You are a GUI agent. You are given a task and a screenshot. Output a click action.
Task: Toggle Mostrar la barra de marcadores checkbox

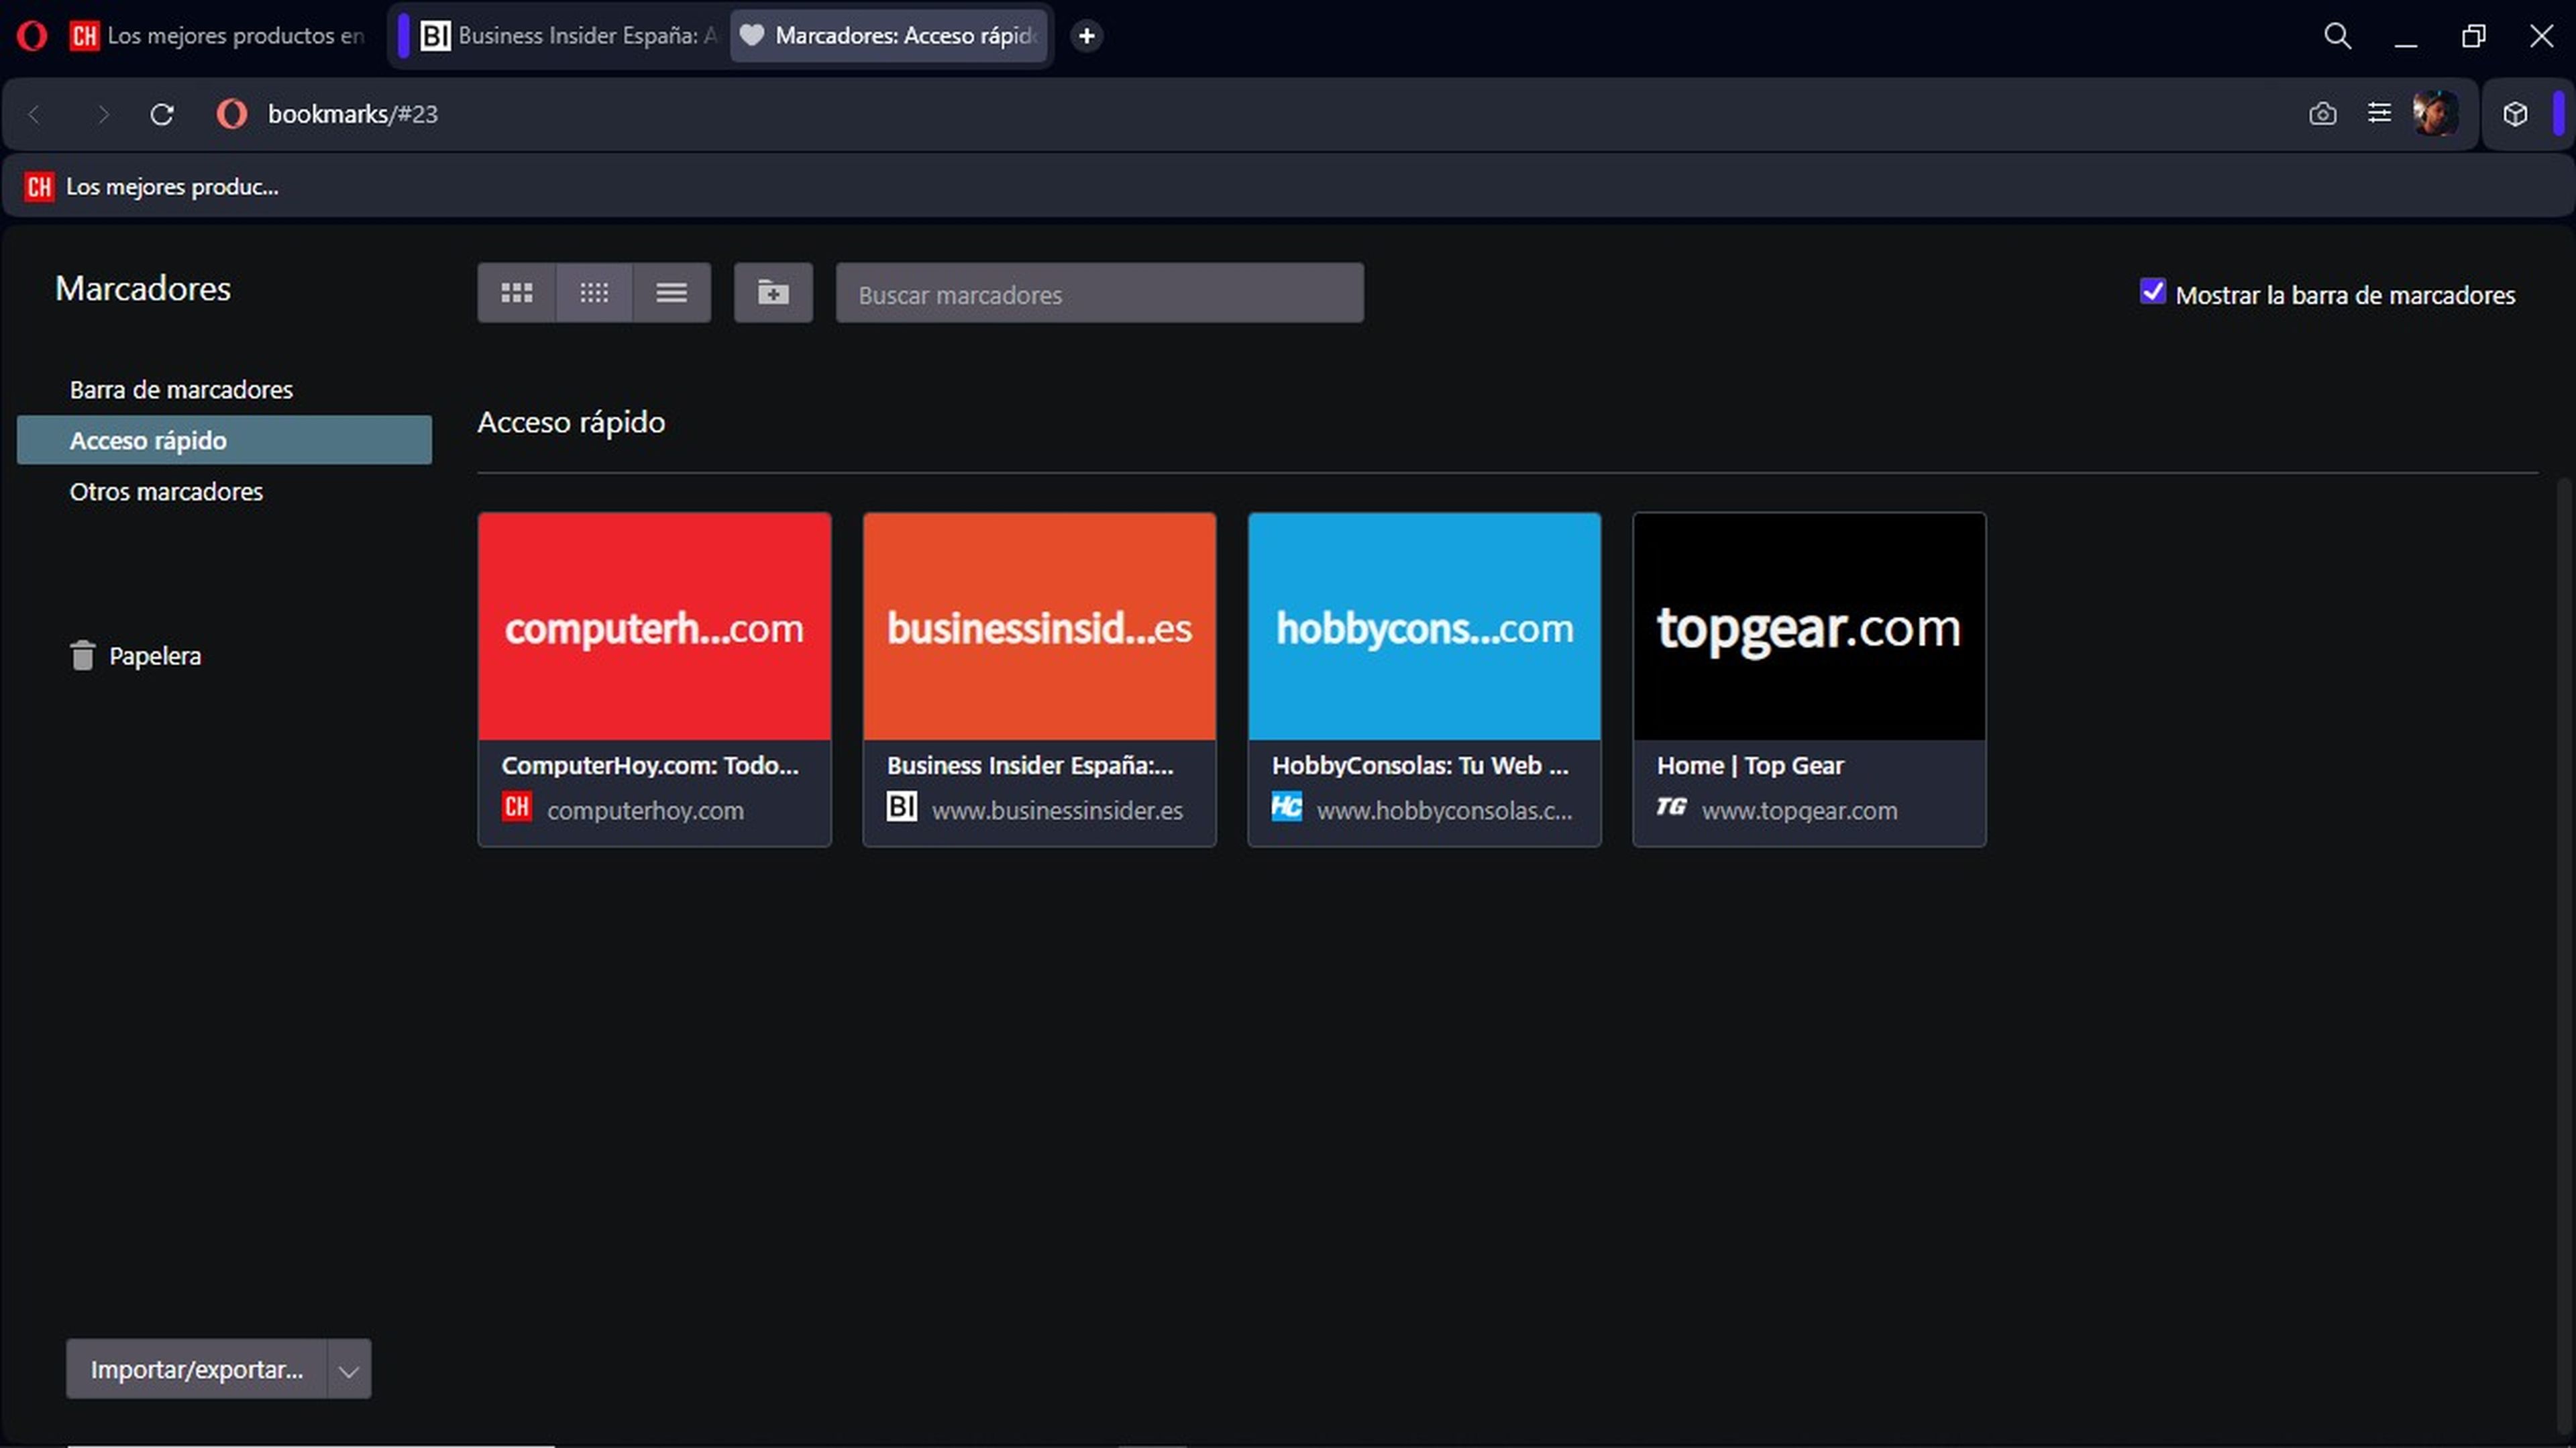(2152, 292)
